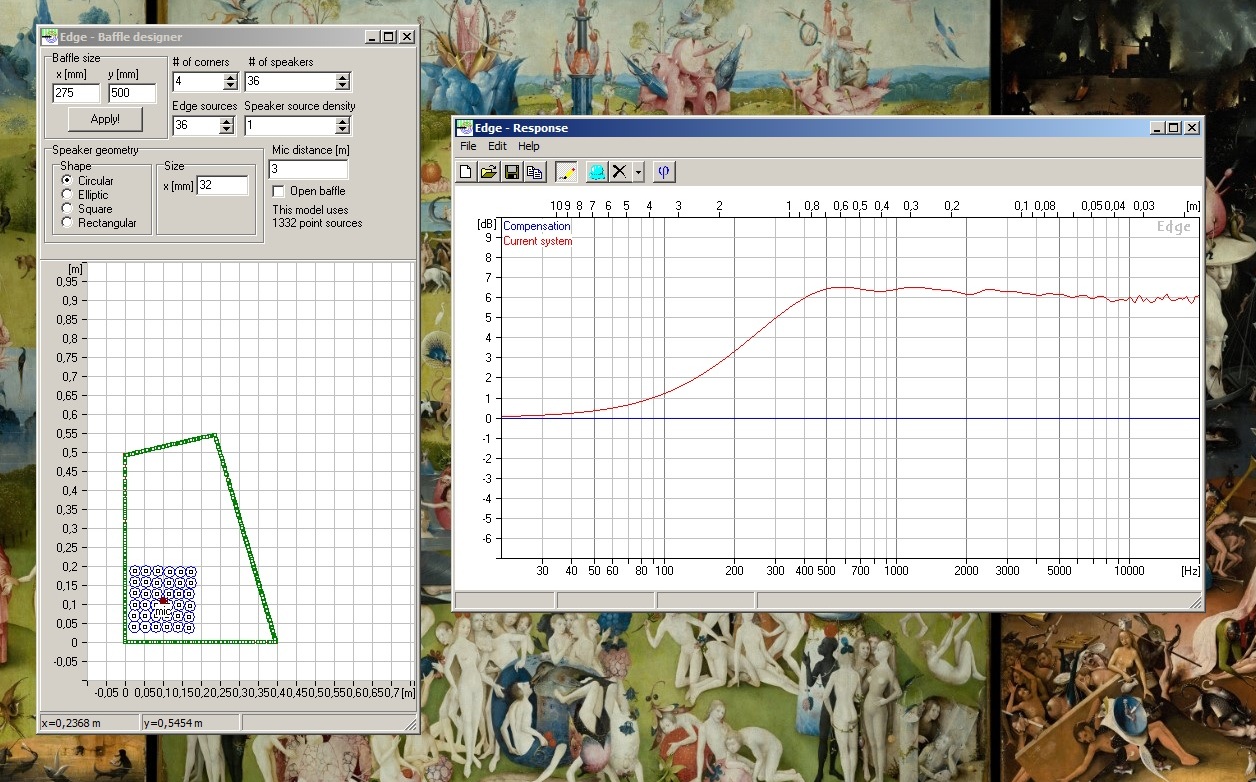The width and height of the screenshot is (1256, 782).
Task: Open the Help menu
Action: (528, 146)
